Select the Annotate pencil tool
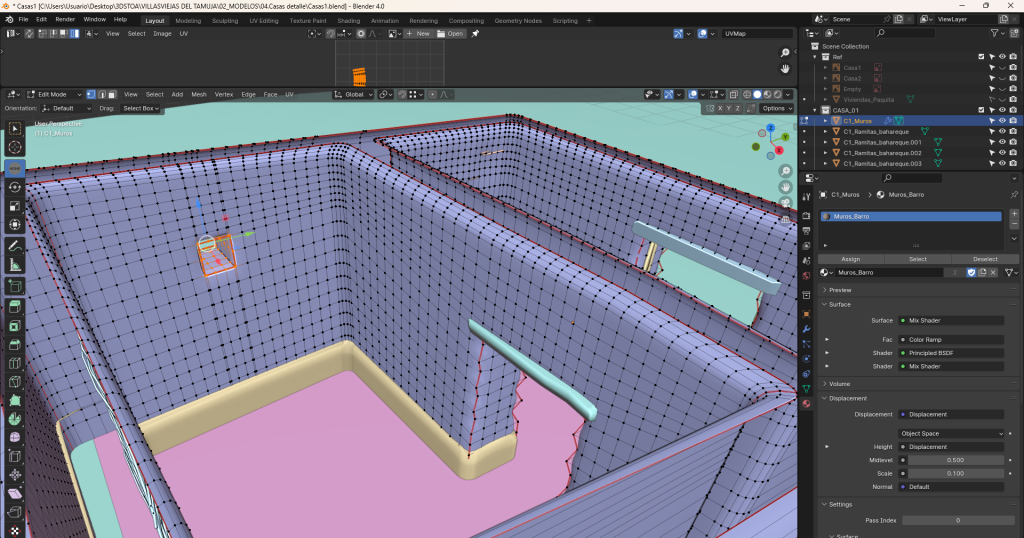 click(15, 245)
